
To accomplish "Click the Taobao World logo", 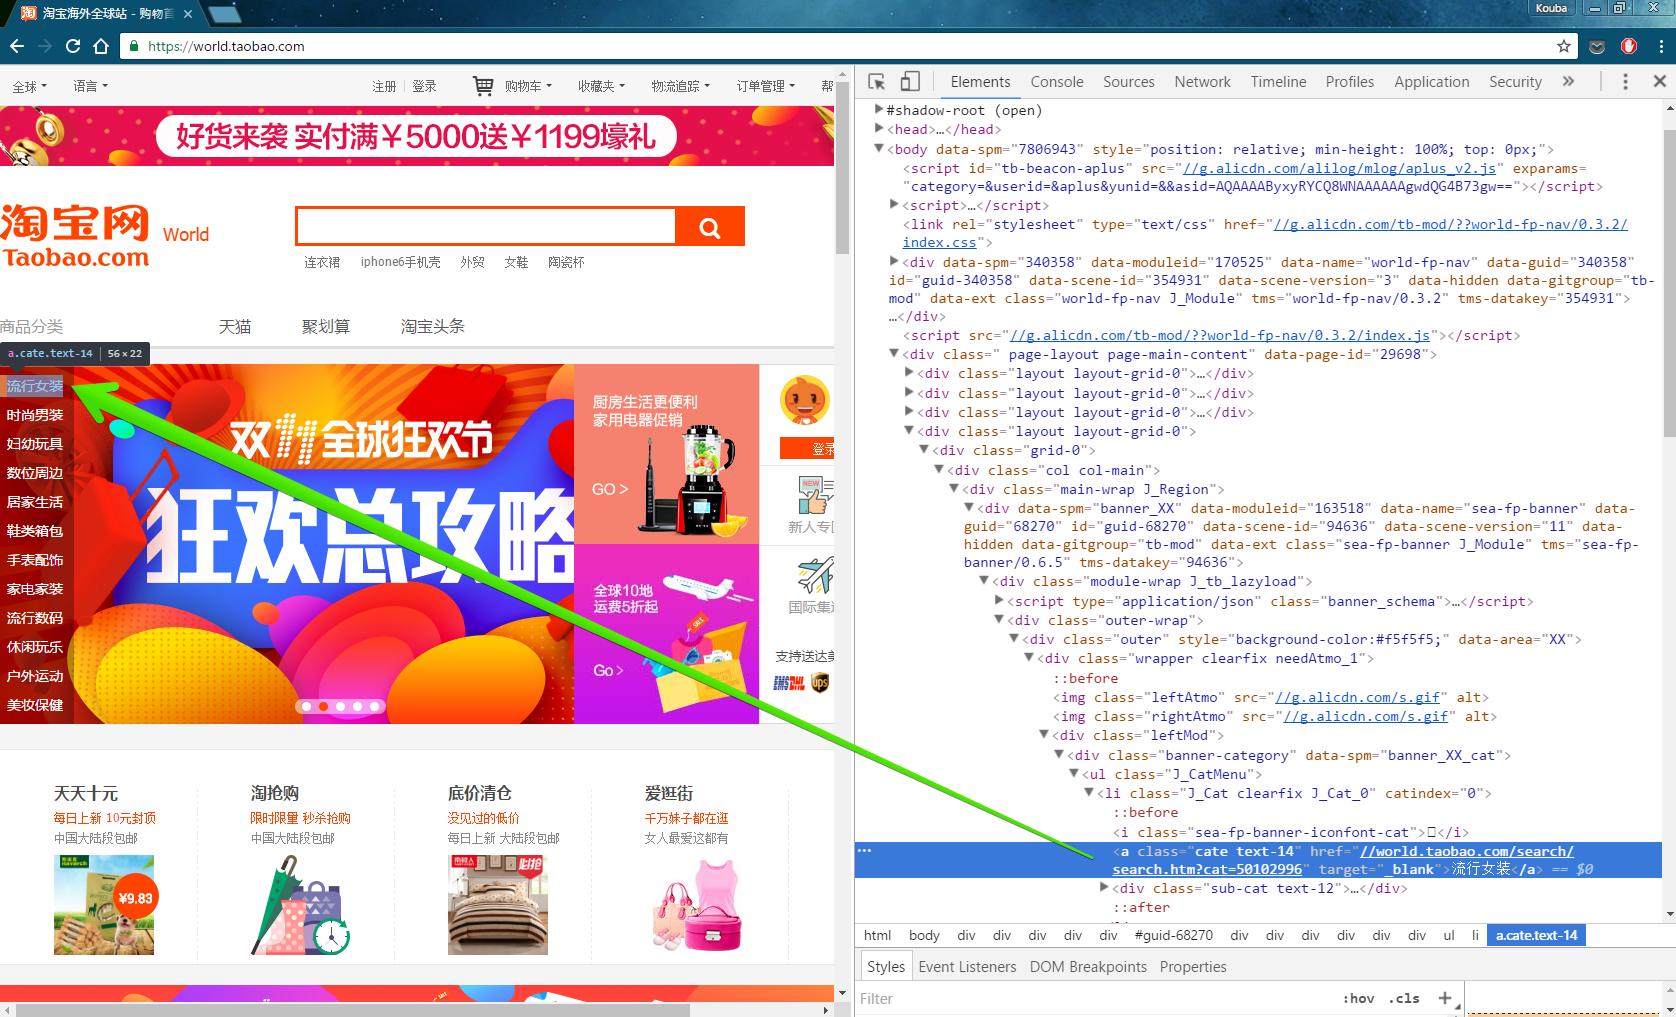I will [x=104, y=236].
